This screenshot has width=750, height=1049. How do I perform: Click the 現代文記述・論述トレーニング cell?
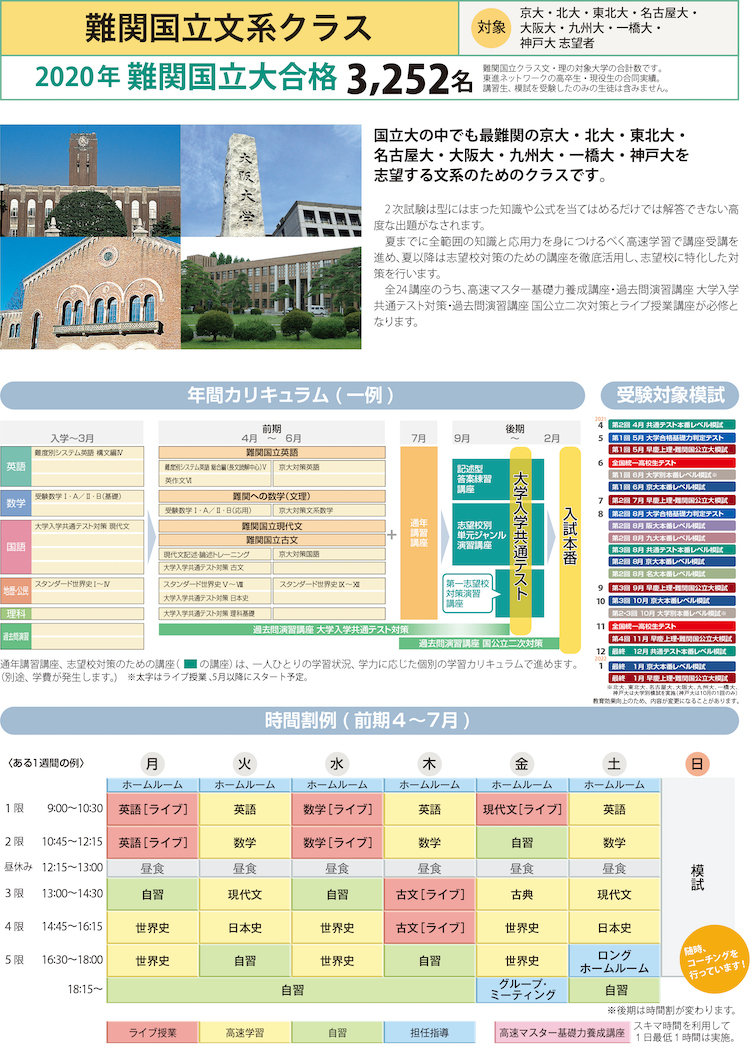[215, 554]
